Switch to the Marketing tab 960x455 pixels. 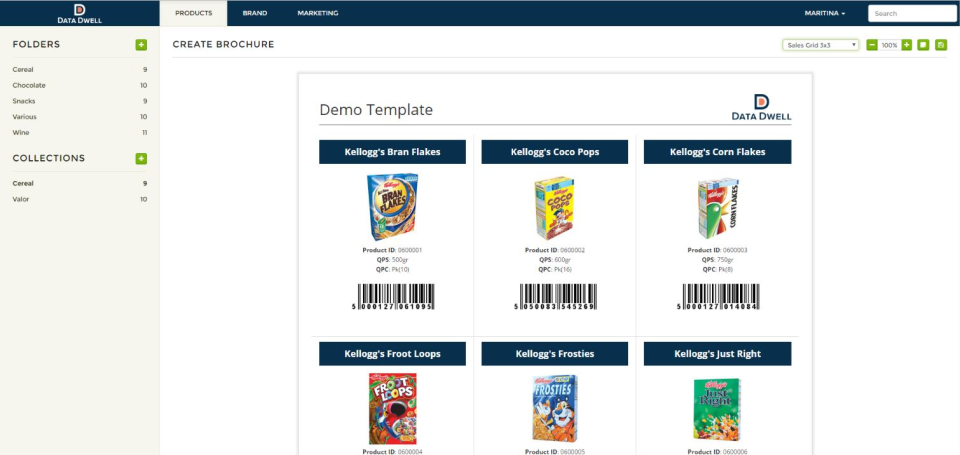[x=318, y=13]
